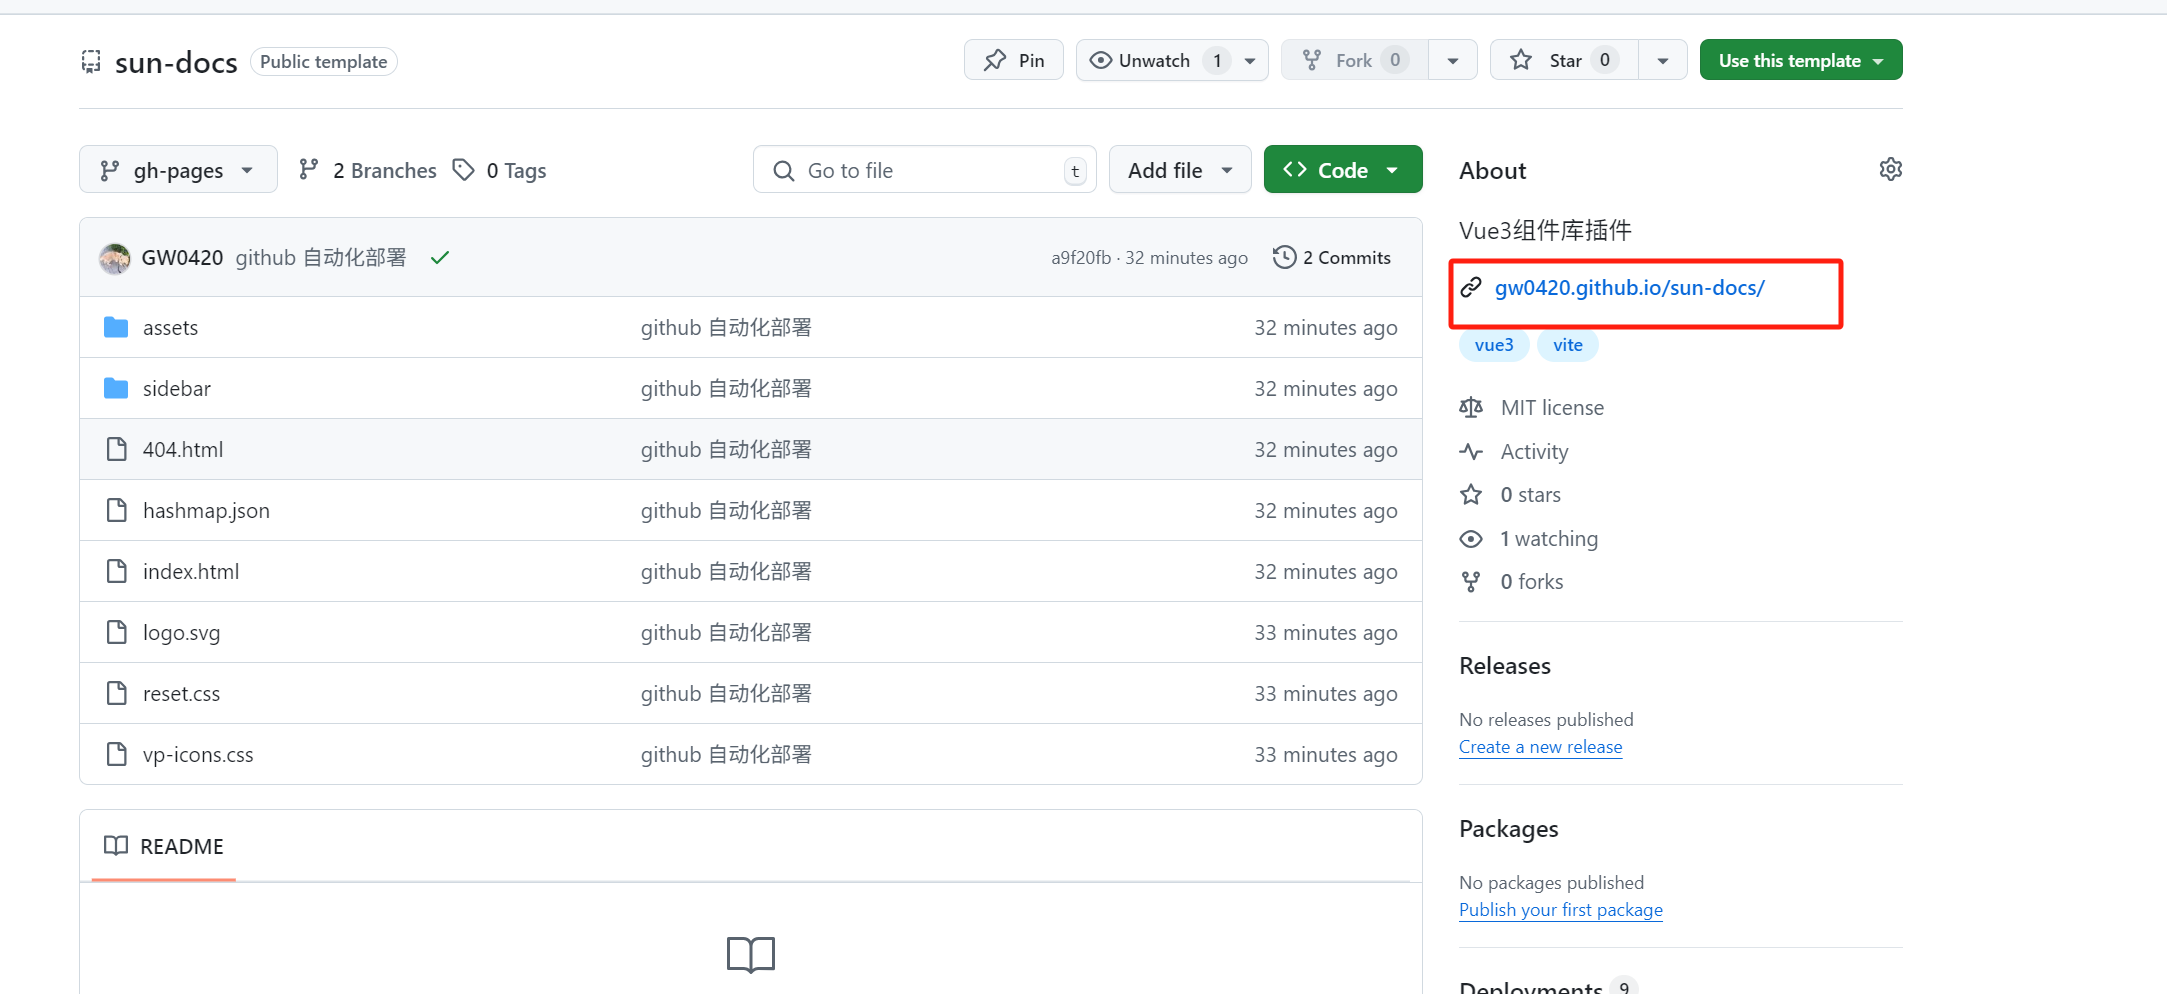Focus the Go to file search field
The height and width of the screenshot is (994, 2167).
pyautogui.click(x=924, y=170)
